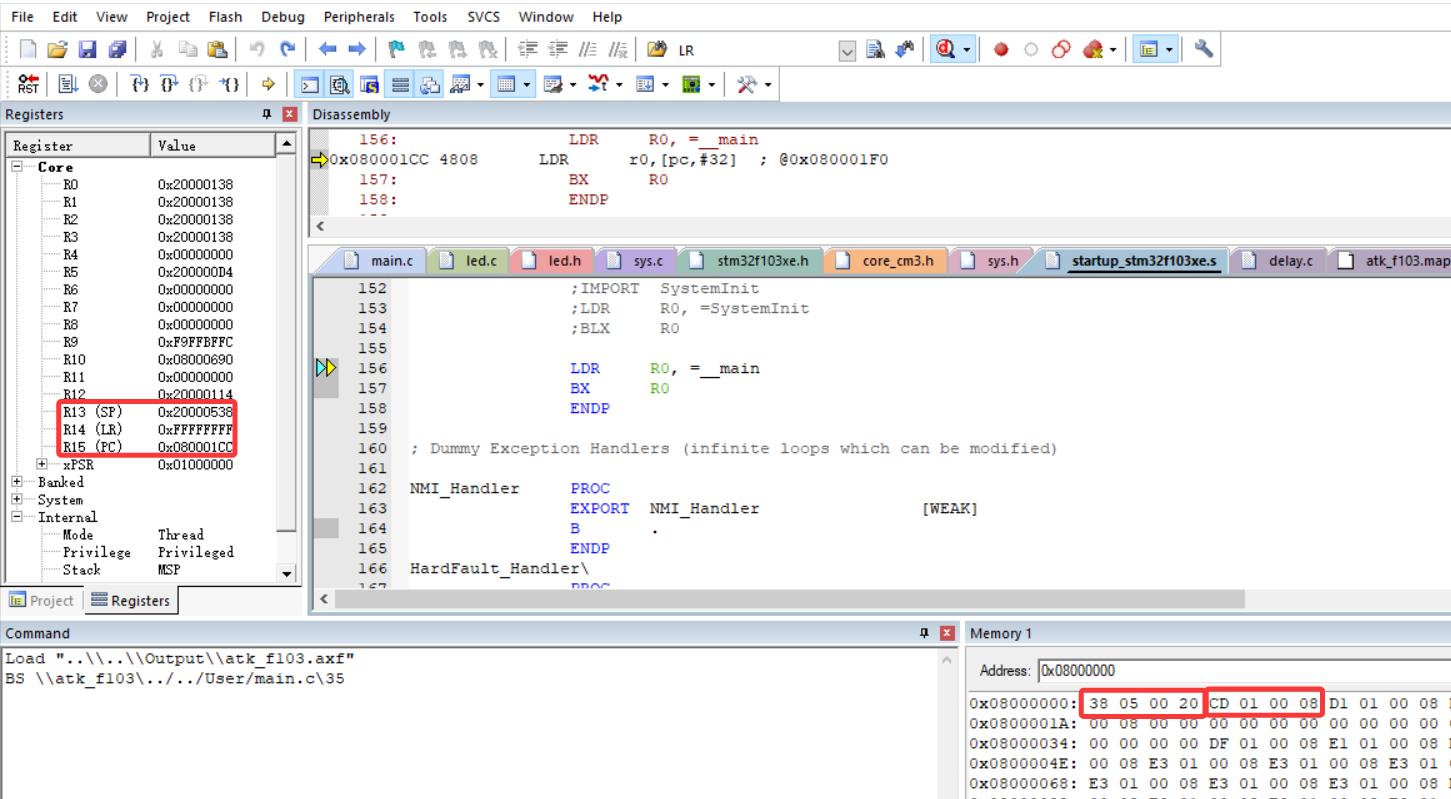Click the Step Over braces icon
The image size is (1451, 799).
pyautogui.click(x=169, y=84)
